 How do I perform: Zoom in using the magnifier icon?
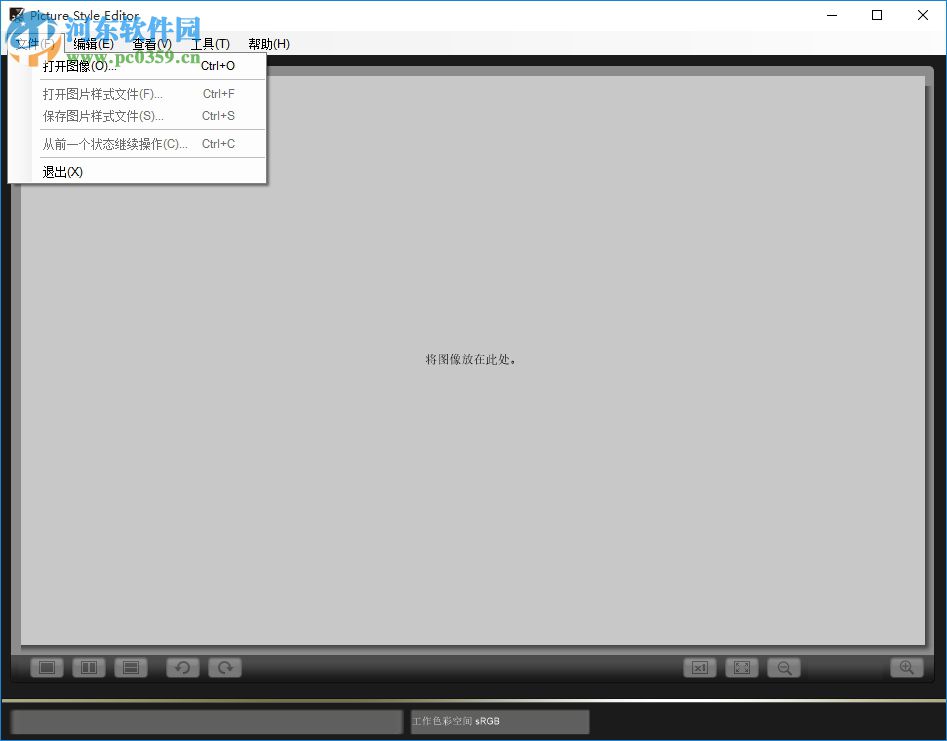(x=906, y=667)
